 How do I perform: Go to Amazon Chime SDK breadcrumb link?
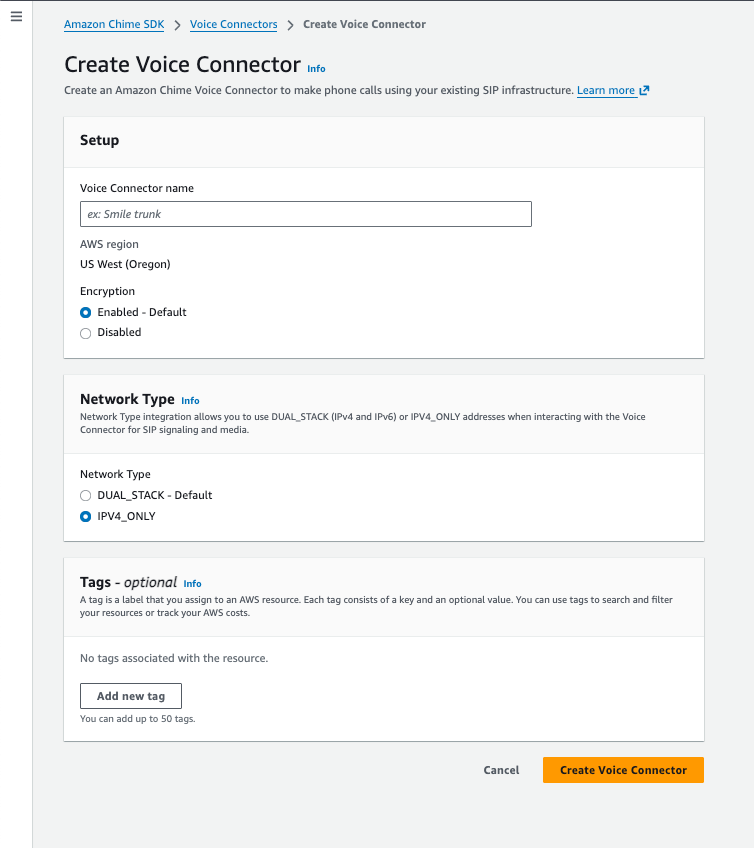point(113,24)
